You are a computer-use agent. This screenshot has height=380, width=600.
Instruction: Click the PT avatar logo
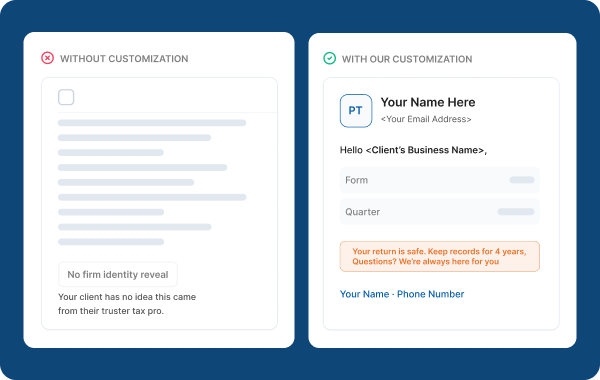point(356,111)
